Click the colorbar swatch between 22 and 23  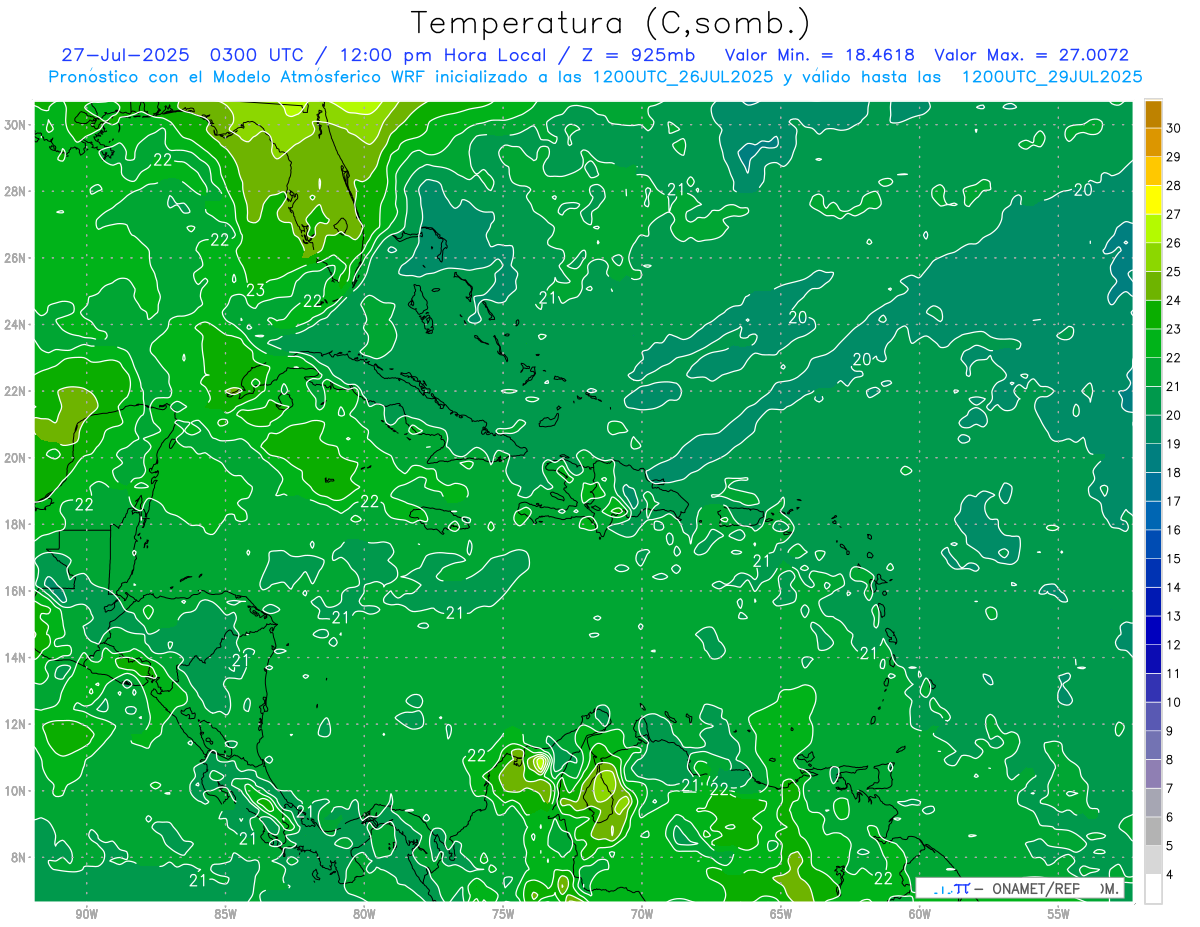pyautogui.click(x=1153, y=343)
